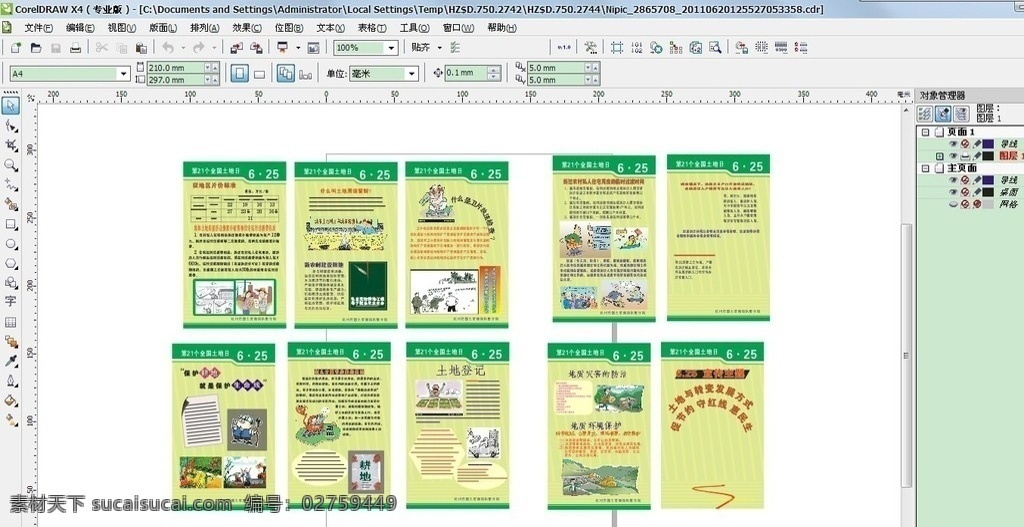Select the Zoom tool in the toolbox
Viewport: 1024px width, 527px height.
point(11,165)
